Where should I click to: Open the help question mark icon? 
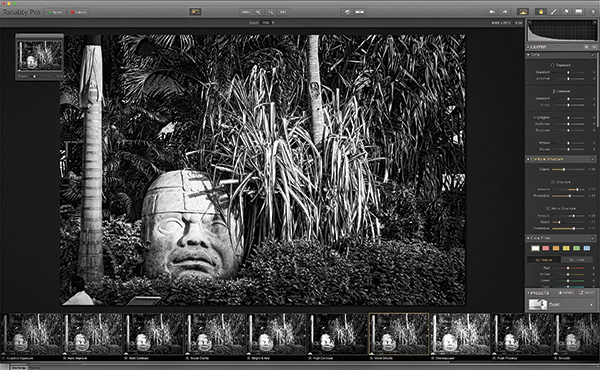[x=593, y=12]
